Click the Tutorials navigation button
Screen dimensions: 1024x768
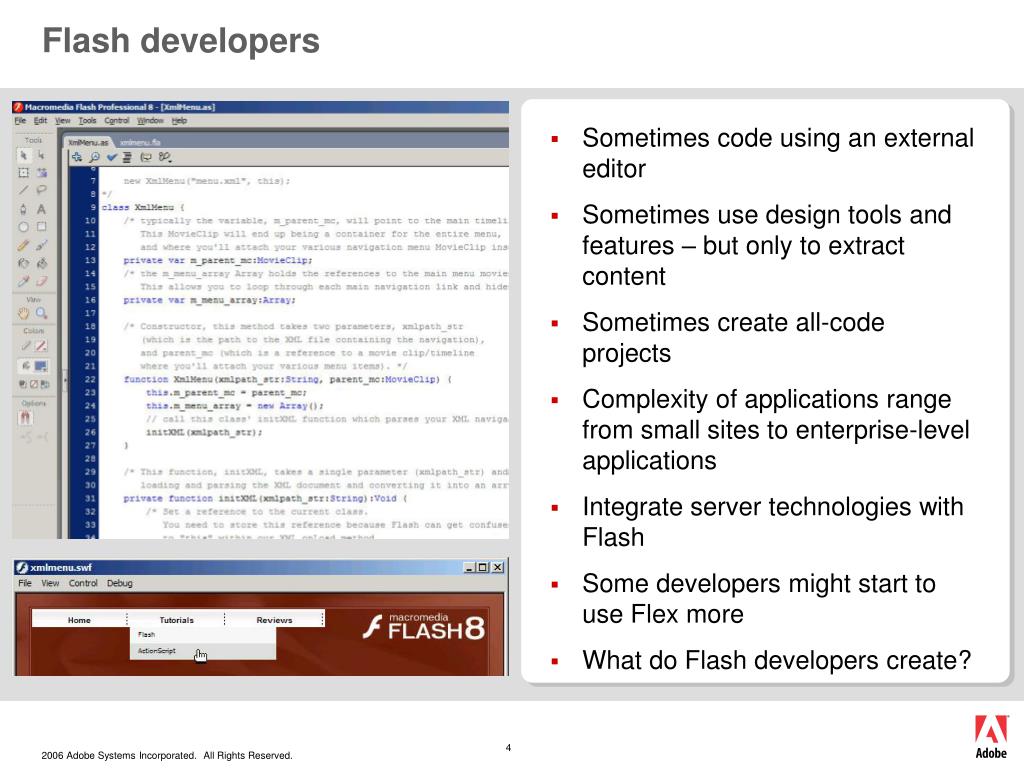click(x=176, y=620)
